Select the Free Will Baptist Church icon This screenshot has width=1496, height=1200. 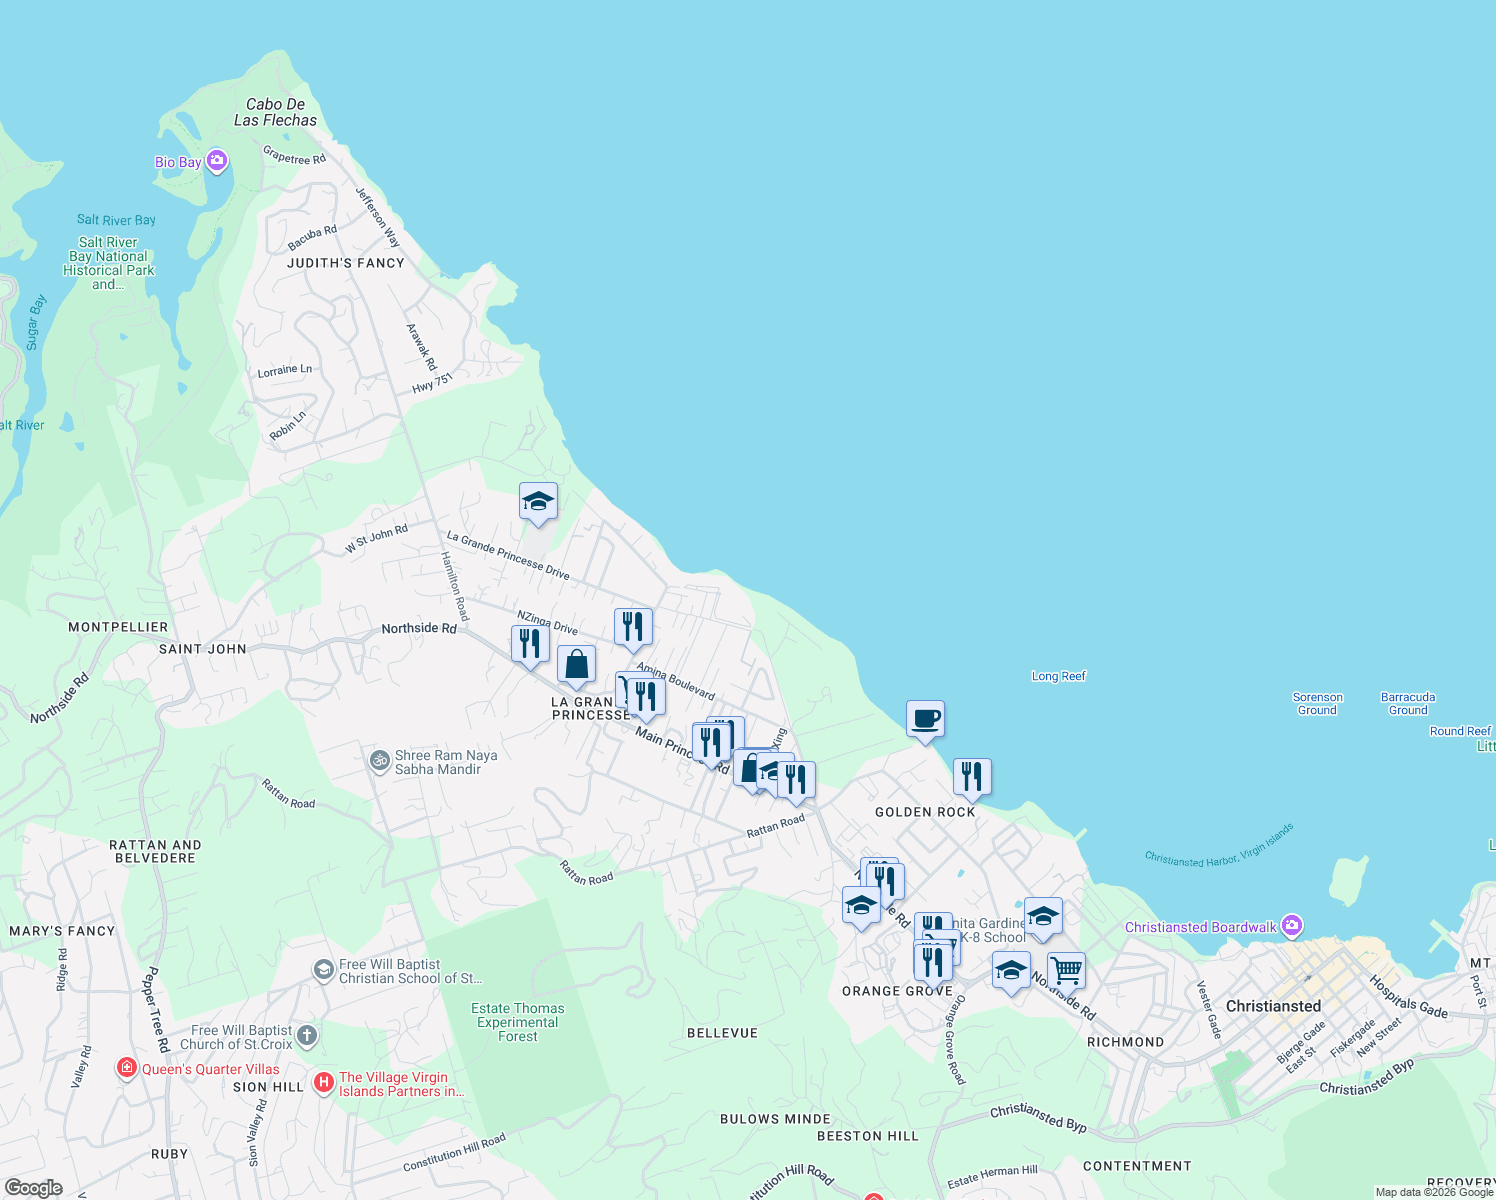point(307,1036)
